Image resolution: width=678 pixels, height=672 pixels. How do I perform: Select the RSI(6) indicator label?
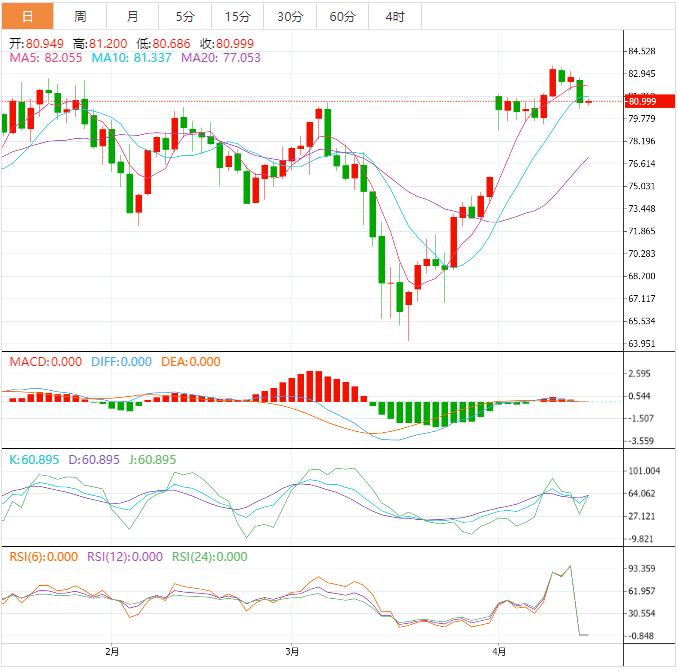click(43, 557)
